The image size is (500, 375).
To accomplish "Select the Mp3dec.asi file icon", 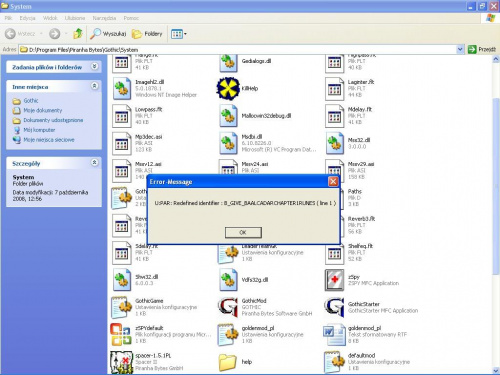I will coord(121,143).
